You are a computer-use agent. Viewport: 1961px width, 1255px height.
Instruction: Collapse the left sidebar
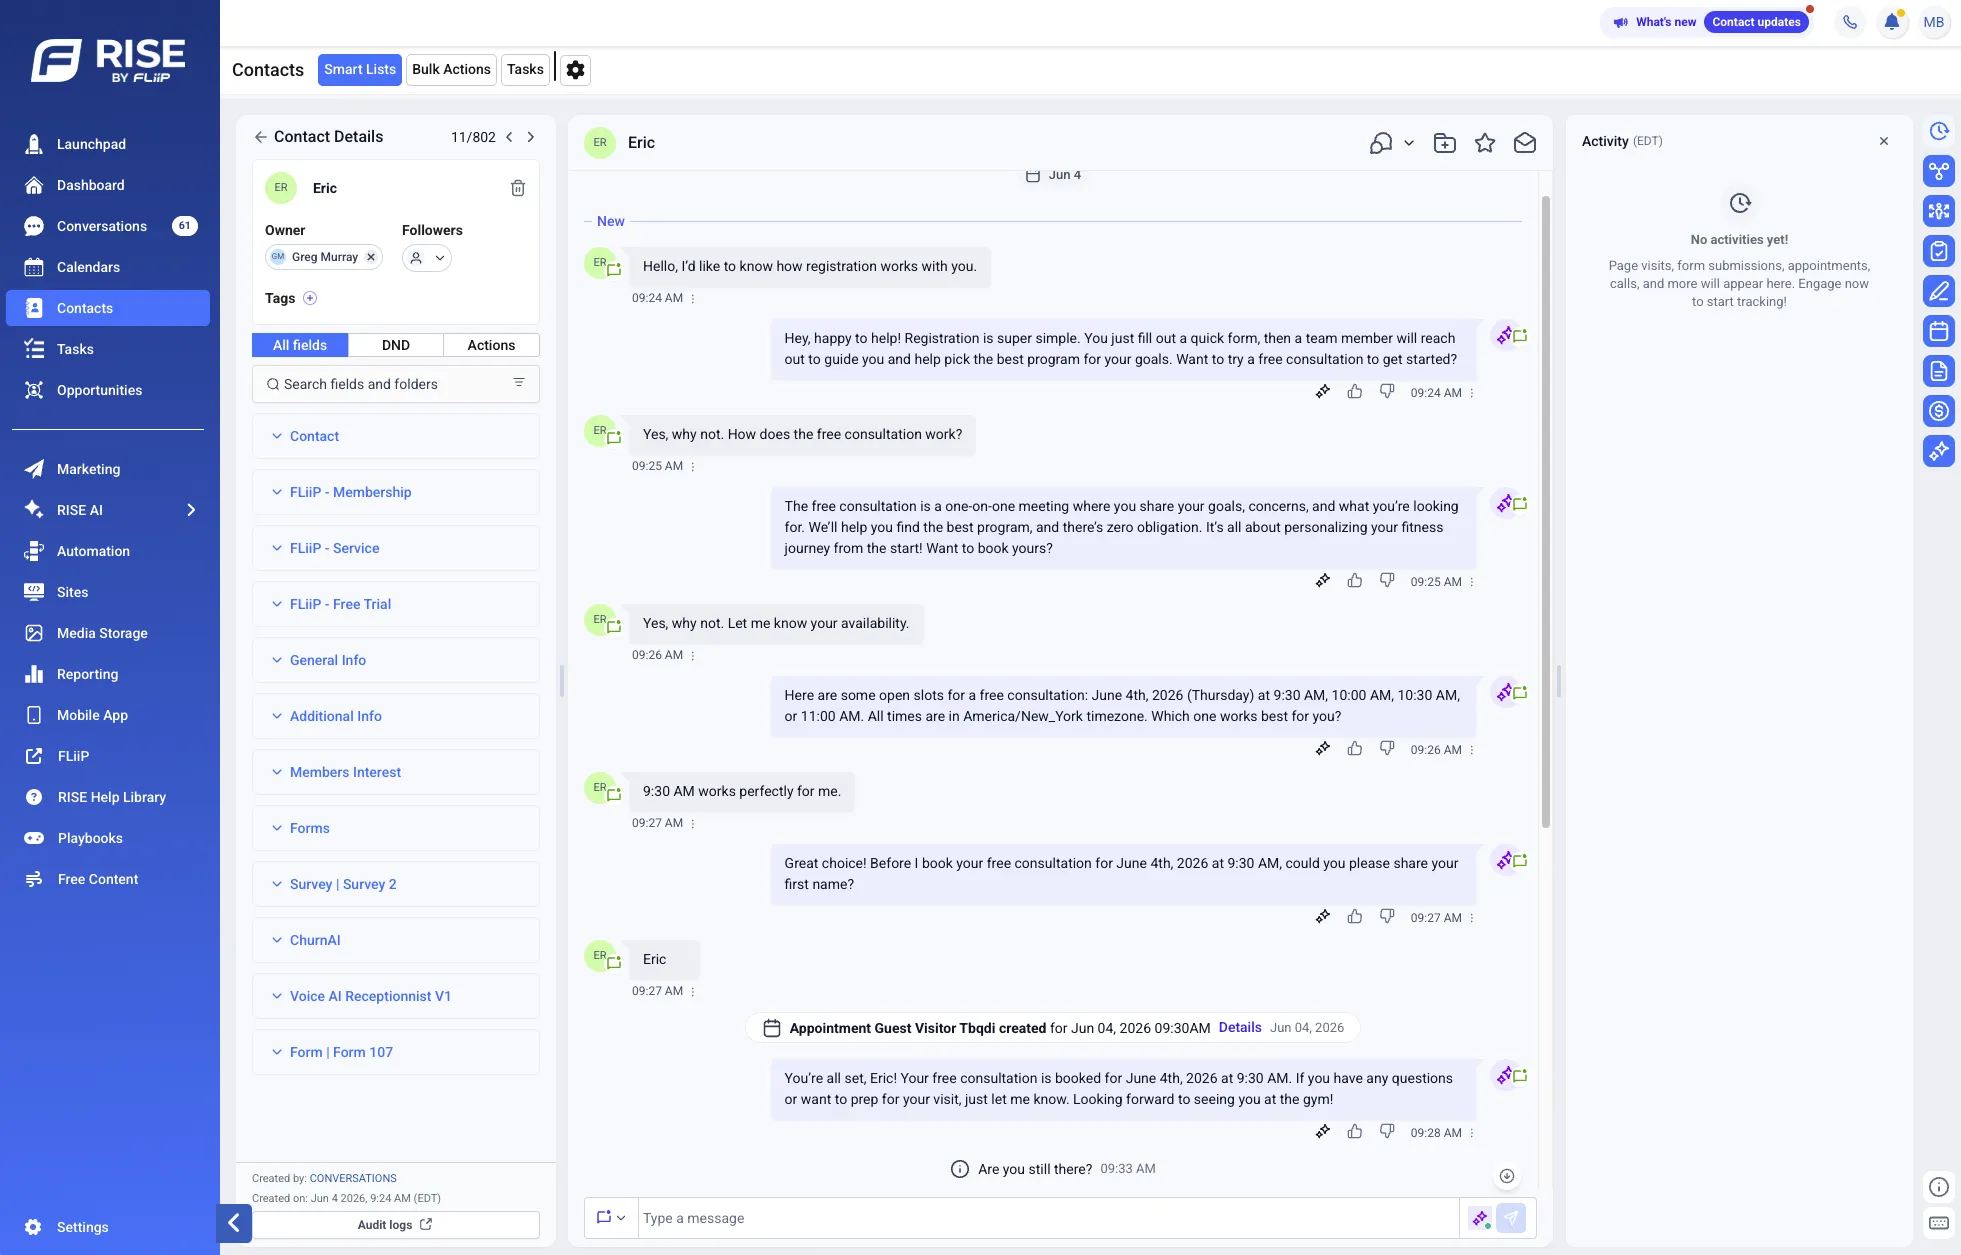pyautogui.click(x=234, y=1222)
